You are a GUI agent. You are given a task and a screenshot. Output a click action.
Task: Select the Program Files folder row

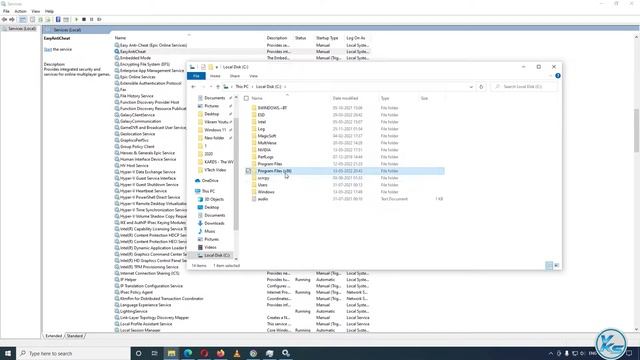click(344, 164)
